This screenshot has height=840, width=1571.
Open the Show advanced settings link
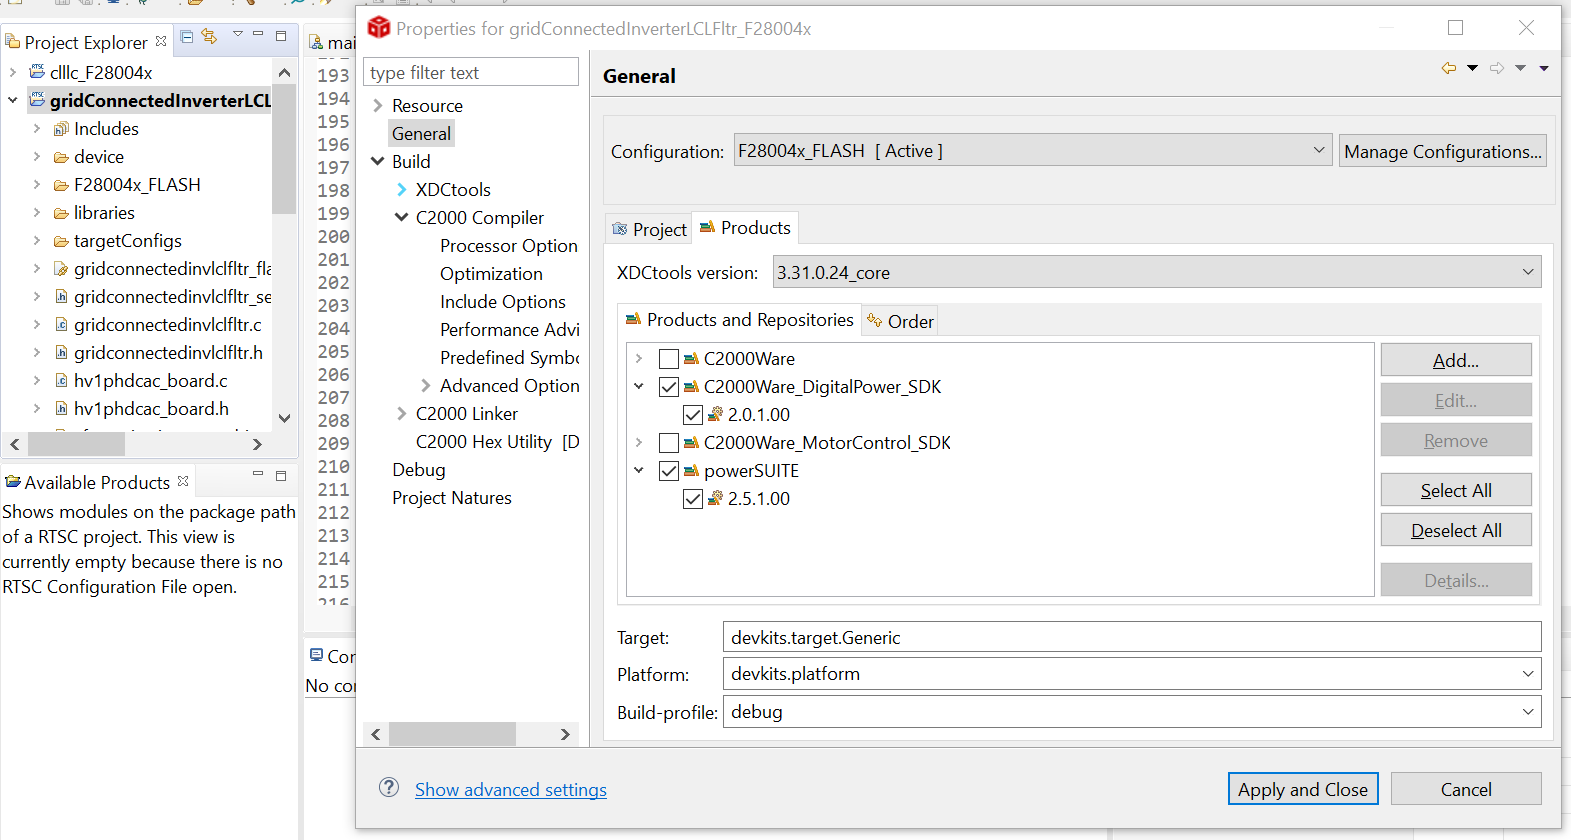[x=510, y=790]
